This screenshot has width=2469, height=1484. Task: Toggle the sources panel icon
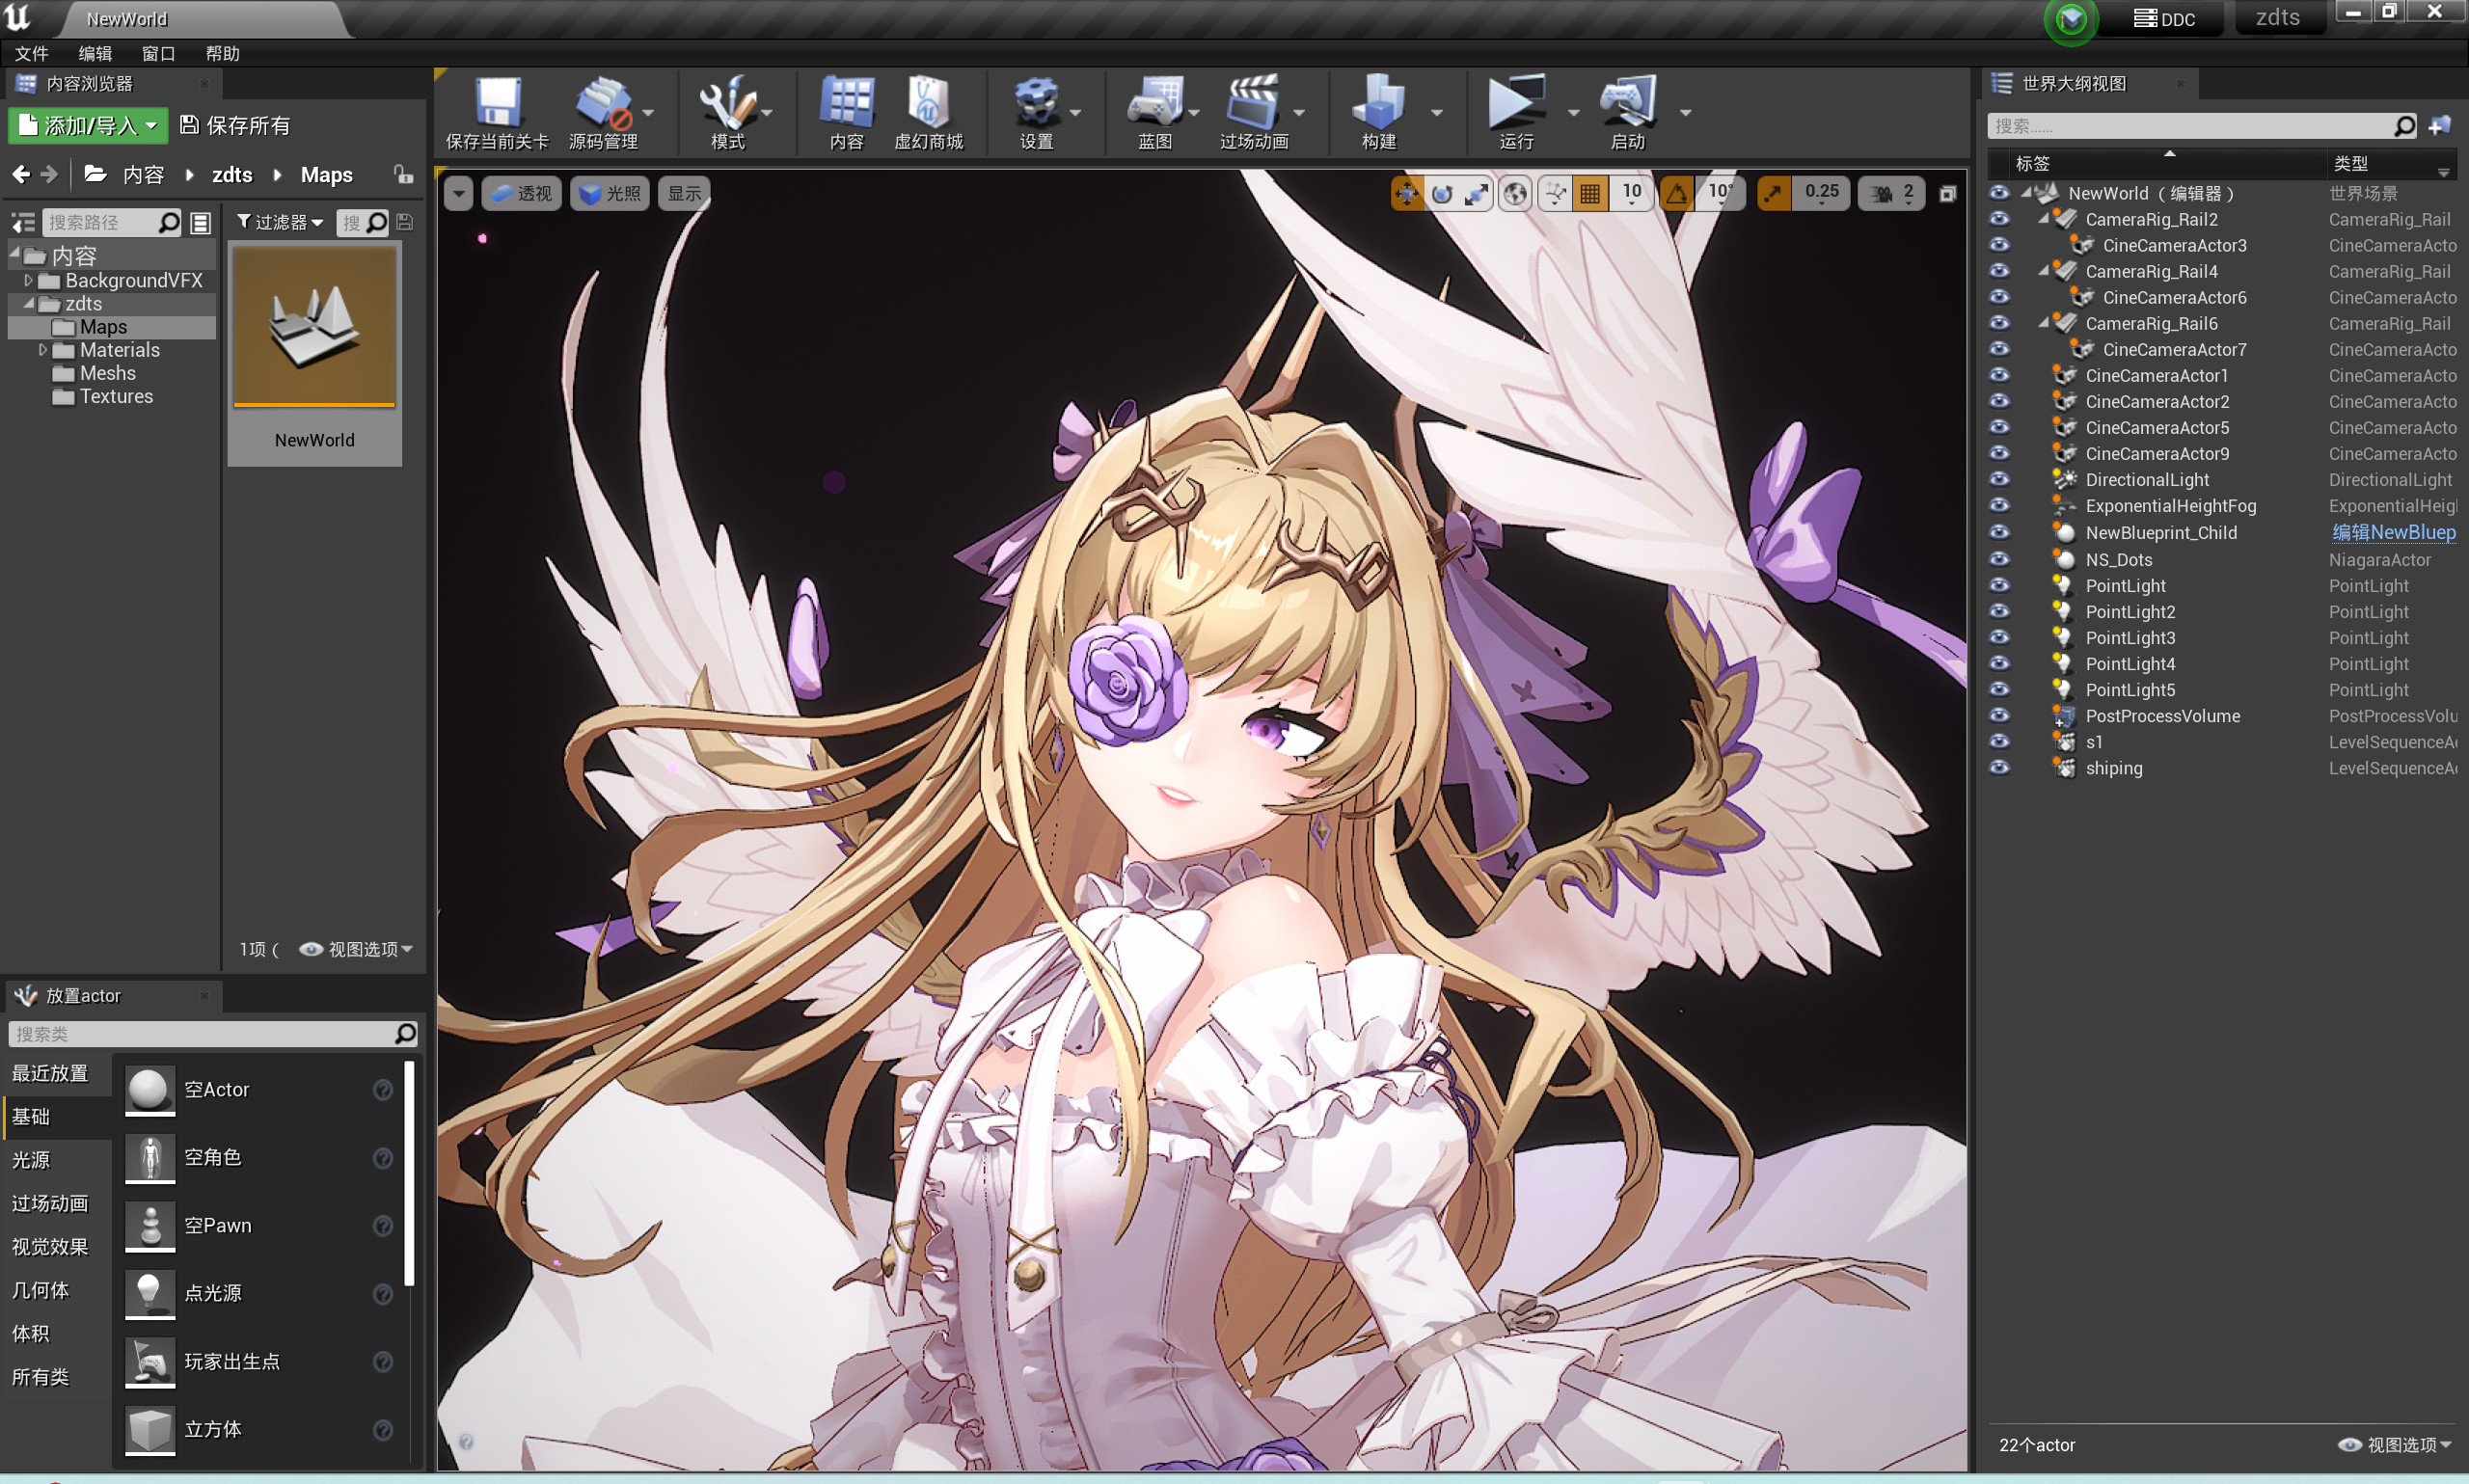tap(23, 222)
